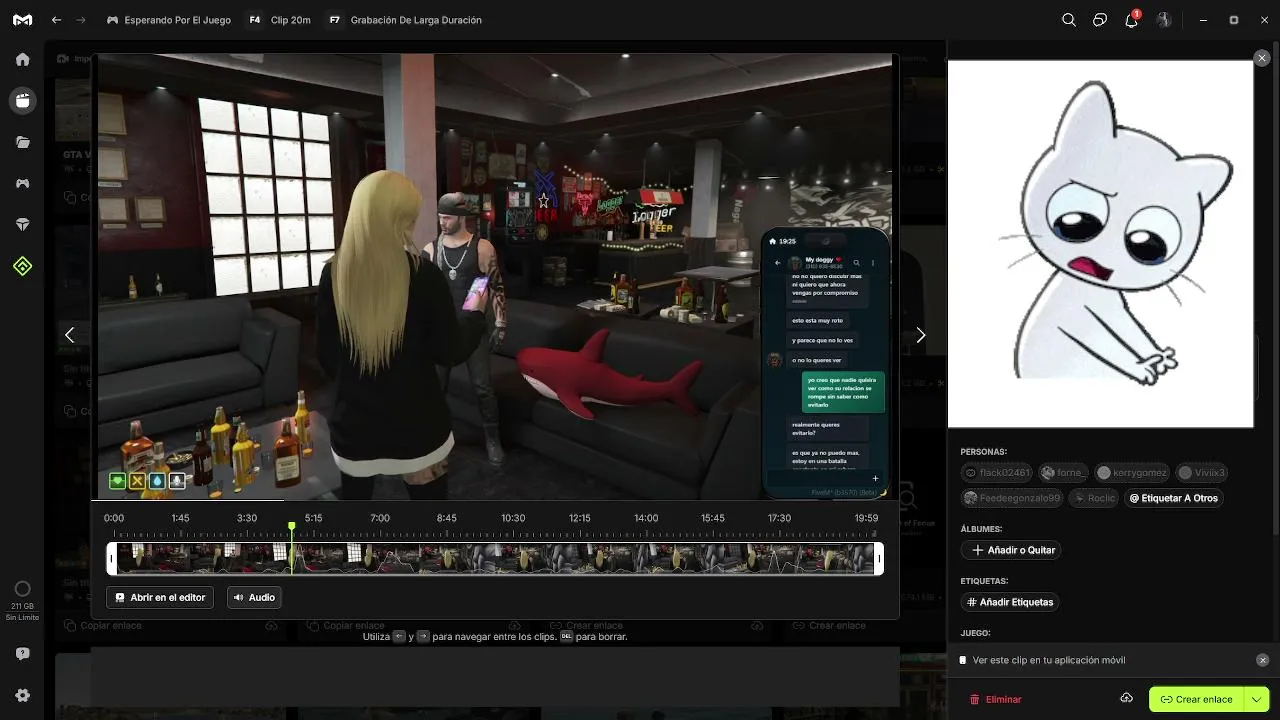Click the Esperando Por El Juego status
Viewport: 1280px width, 720px height.
169,20
